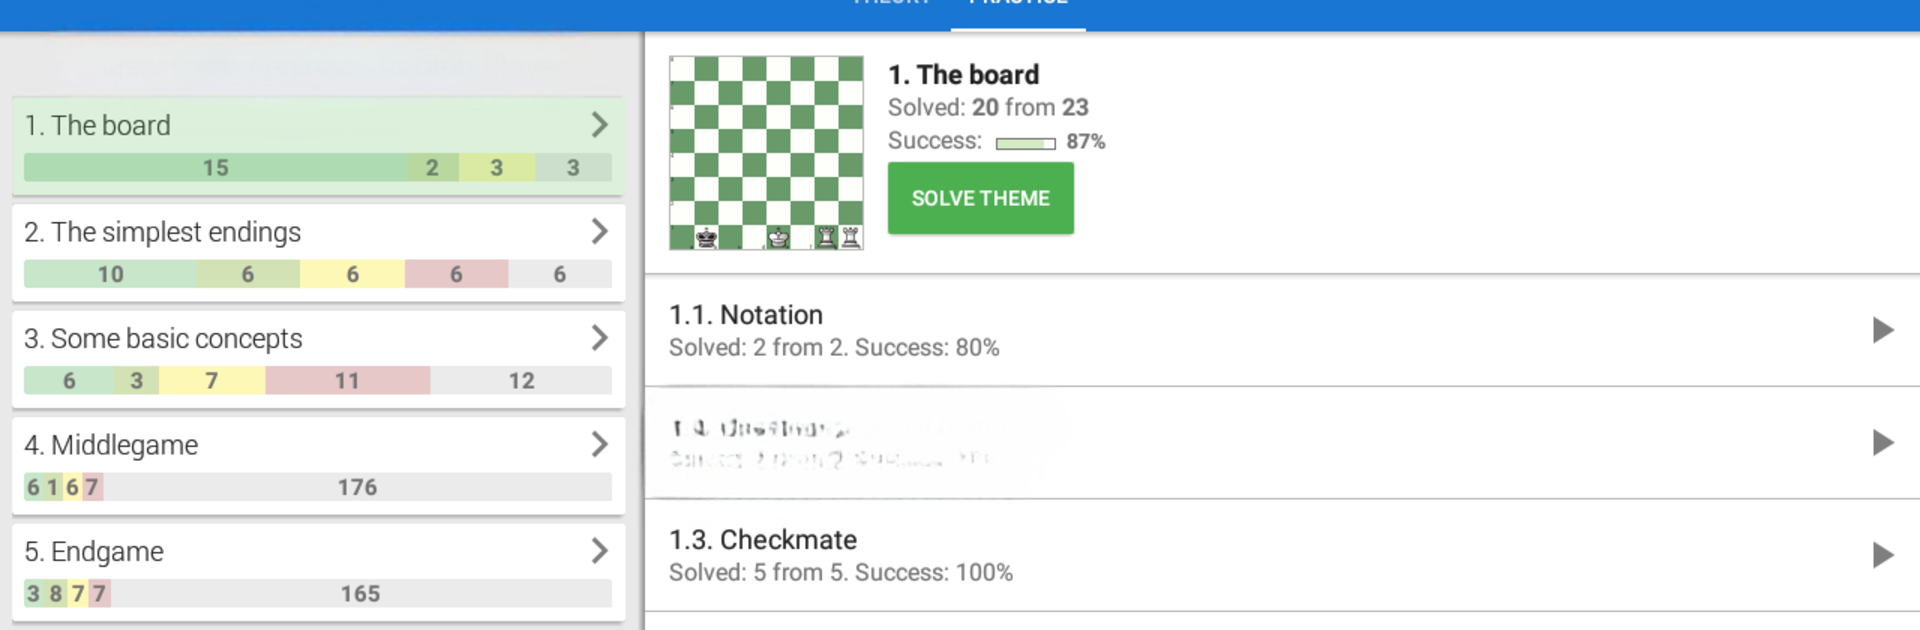Click the green 15 segment under The board
The height and width of the screenshot is (630, 1920).
[x=215, y=168]
